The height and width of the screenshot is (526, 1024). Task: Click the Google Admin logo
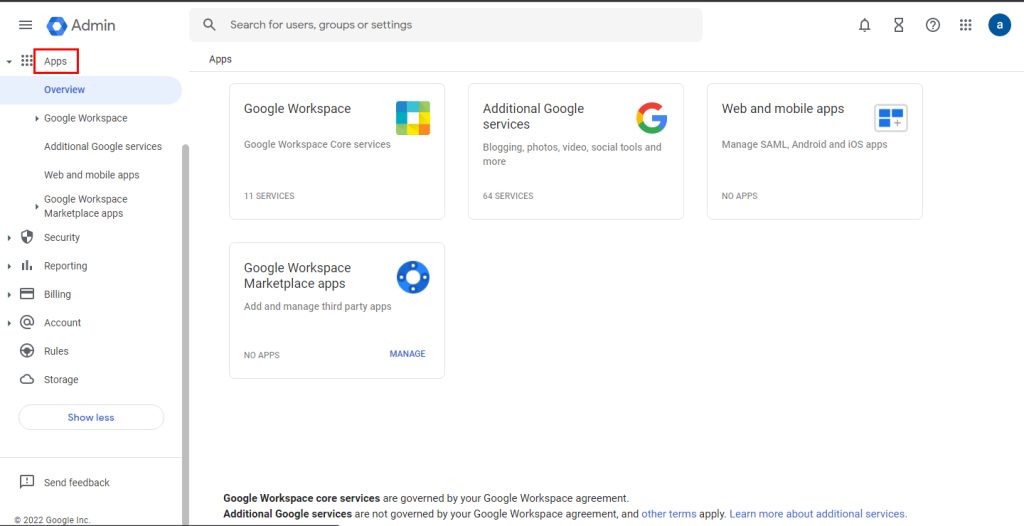coord(81,25)
